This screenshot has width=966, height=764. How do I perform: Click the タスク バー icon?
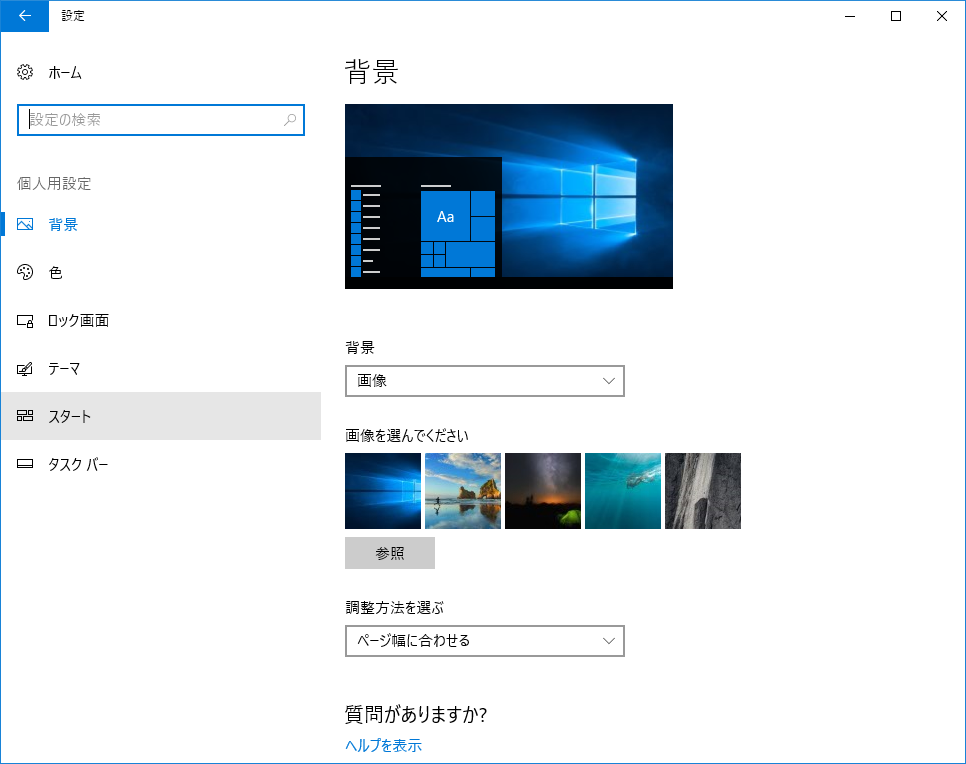[x=25, y=464]
